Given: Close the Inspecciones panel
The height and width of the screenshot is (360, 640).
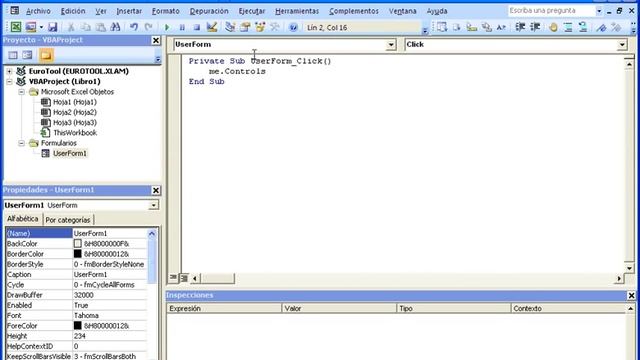Looking at the screenshot, I should [631, 295].
